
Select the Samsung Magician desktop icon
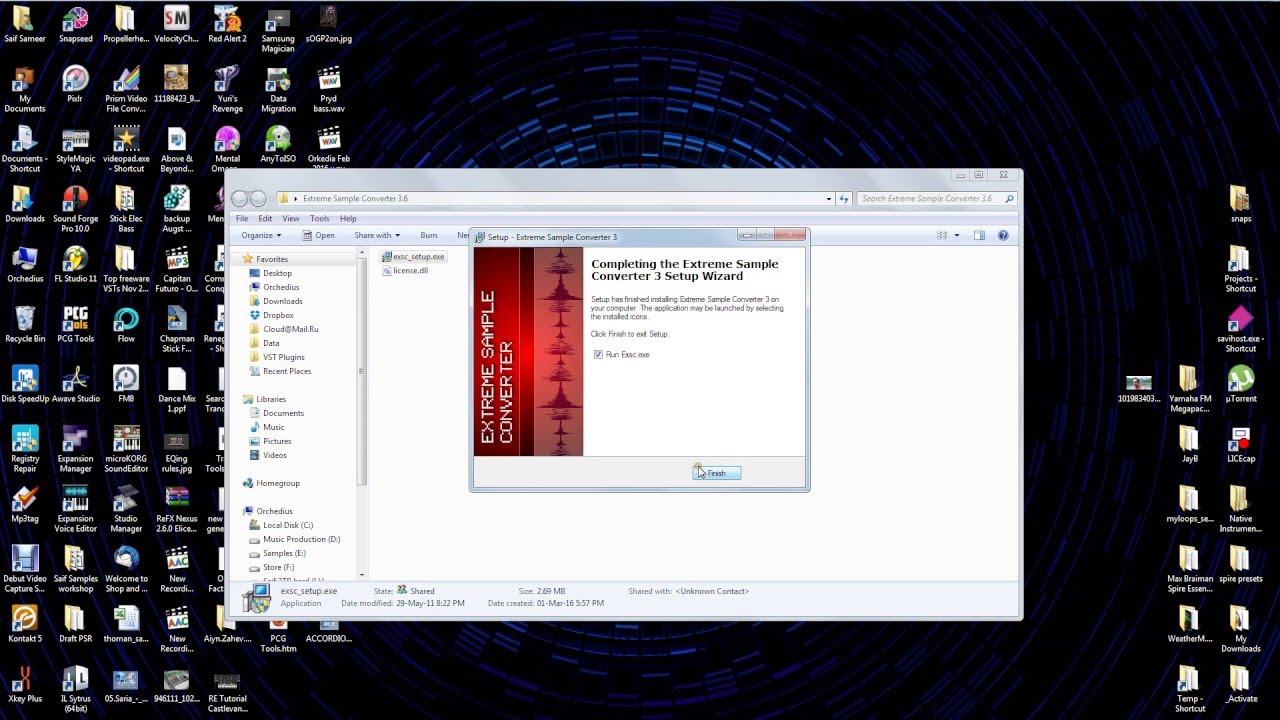tap(278, 30)
